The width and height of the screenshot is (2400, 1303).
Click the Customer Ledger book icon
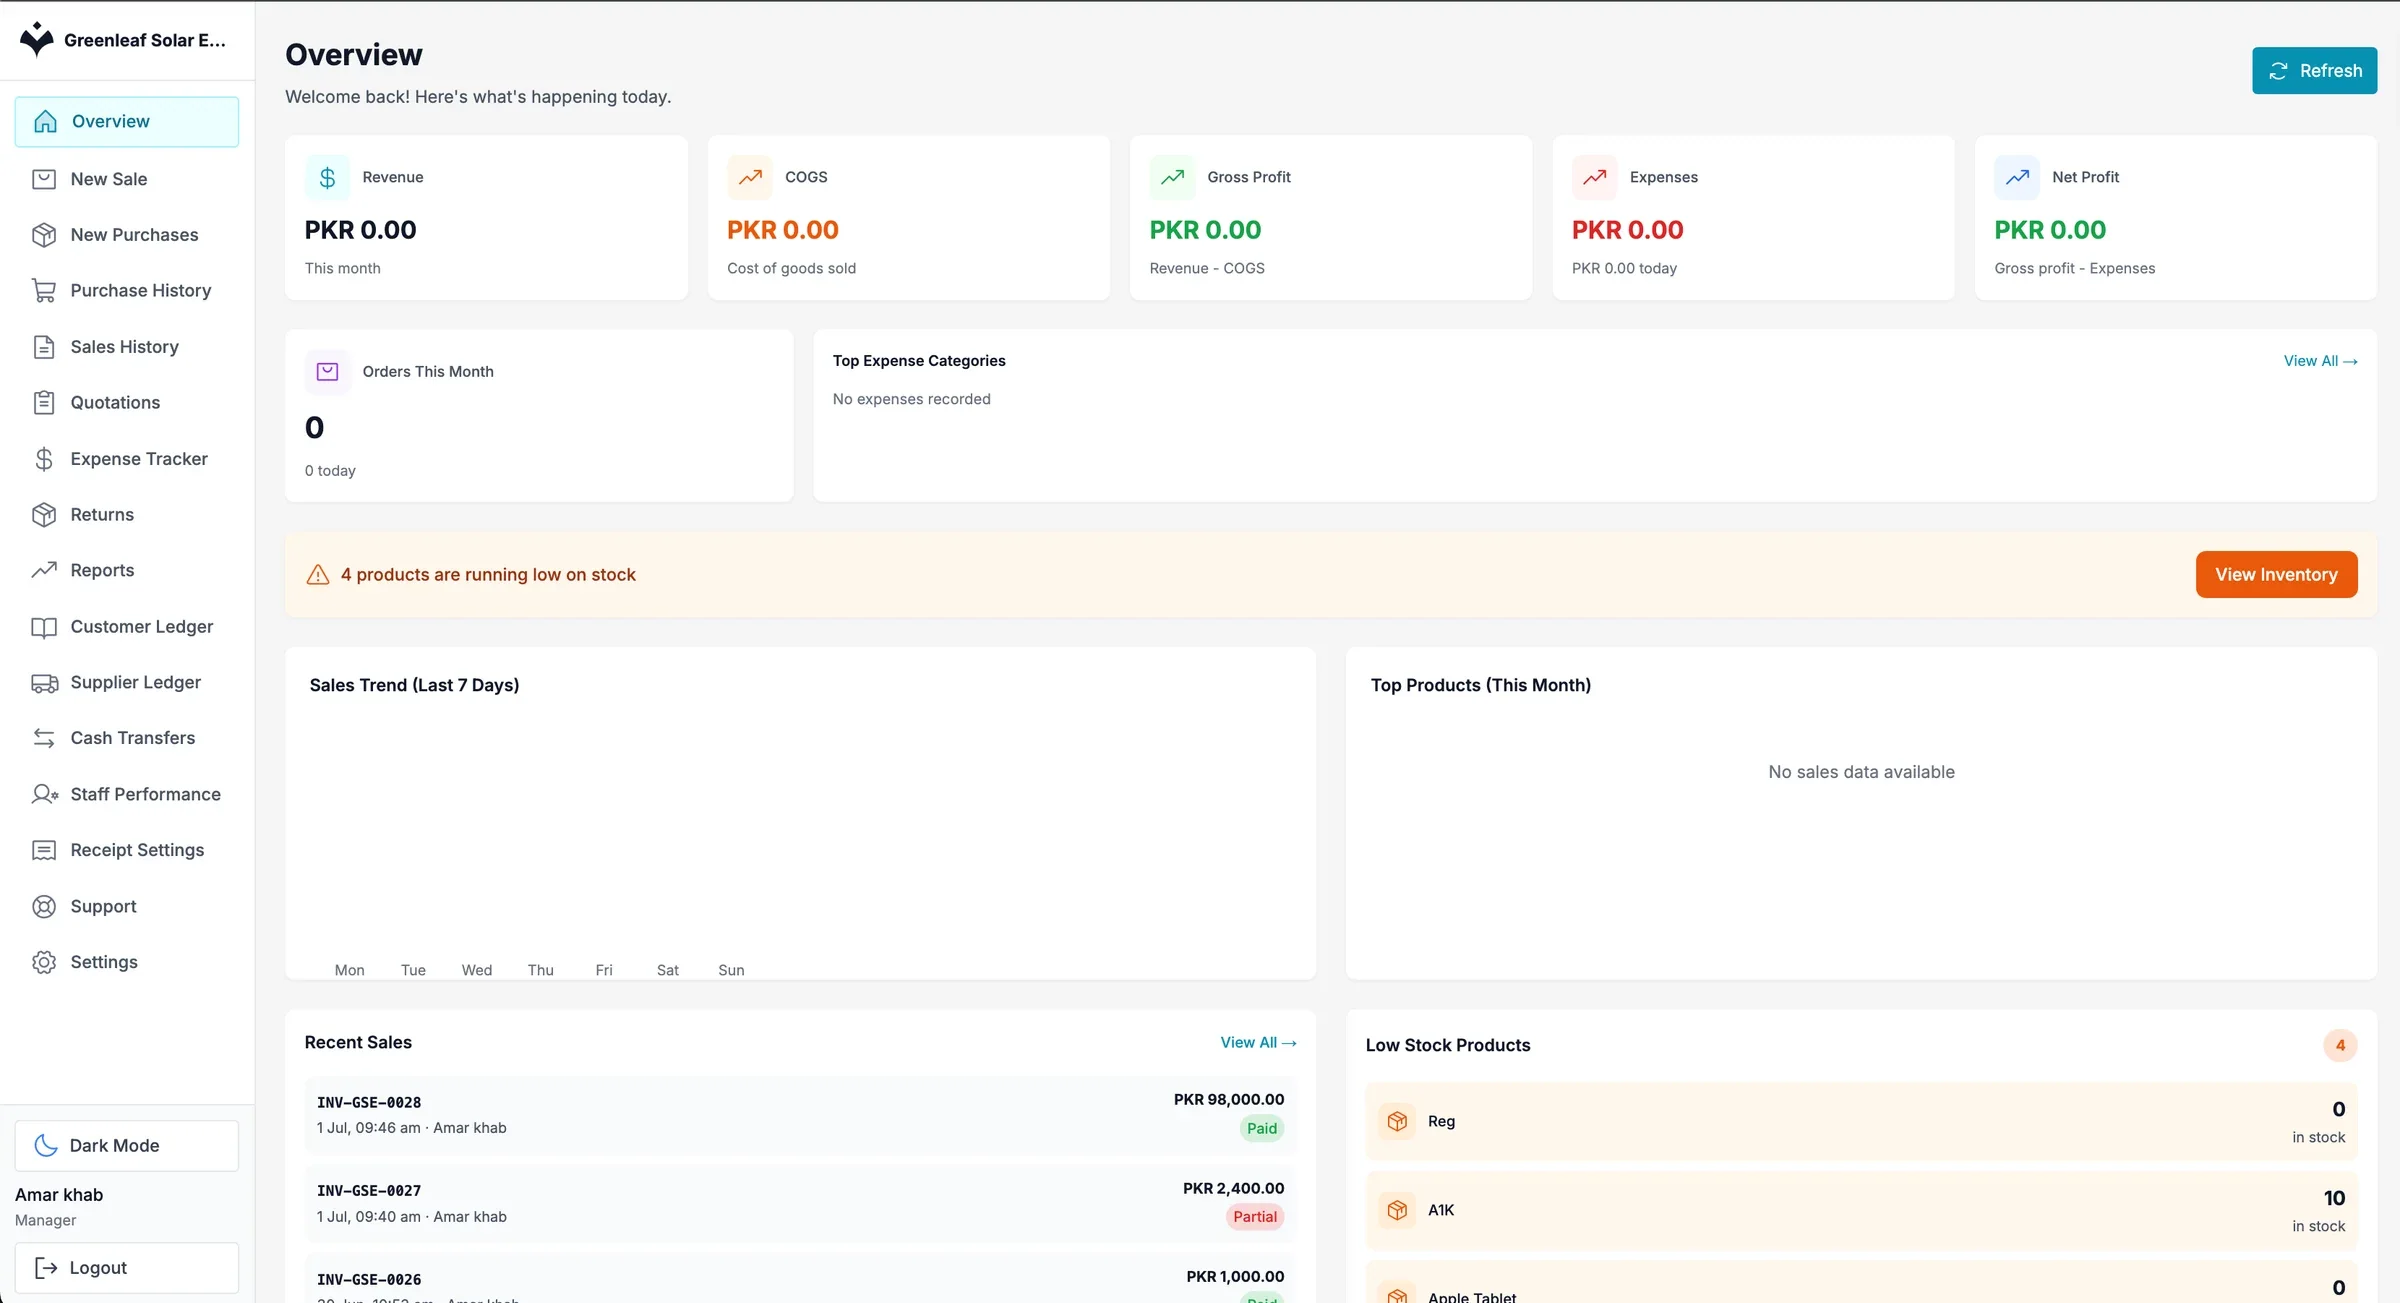[x=44, y=627]
